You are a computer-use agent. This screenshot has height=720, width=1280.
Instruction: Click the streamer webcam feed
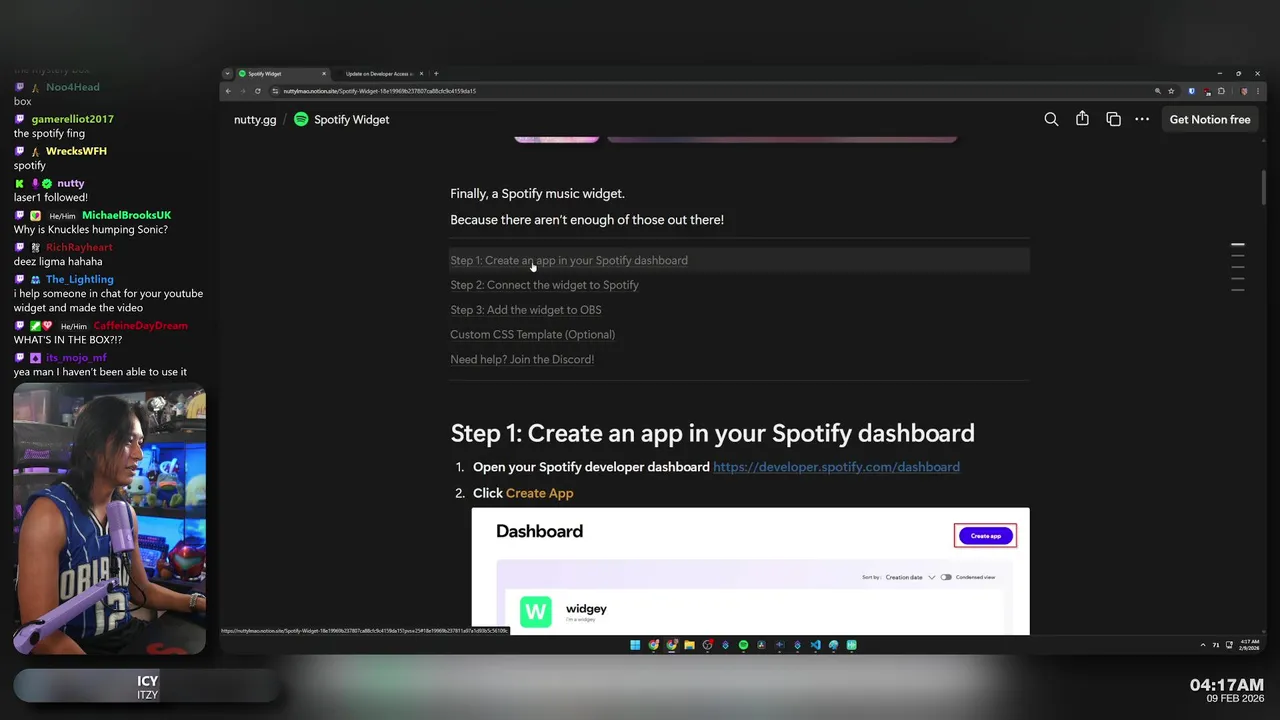click(109, 519)
